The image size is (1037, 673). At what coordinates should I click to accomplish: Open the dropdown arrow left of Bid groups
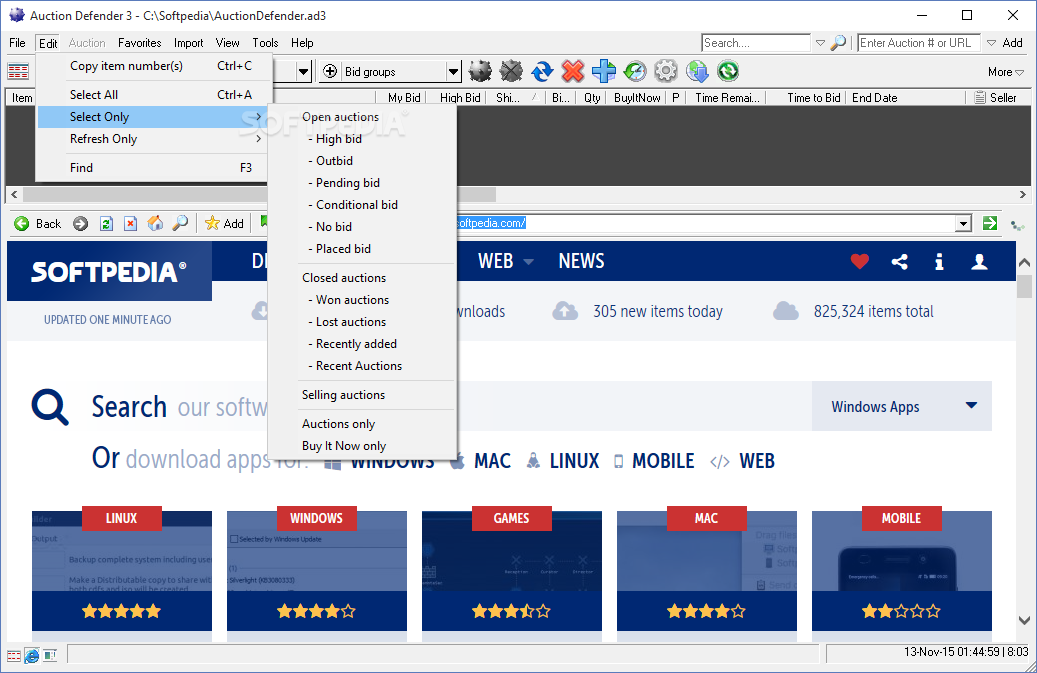coord(304,71)
